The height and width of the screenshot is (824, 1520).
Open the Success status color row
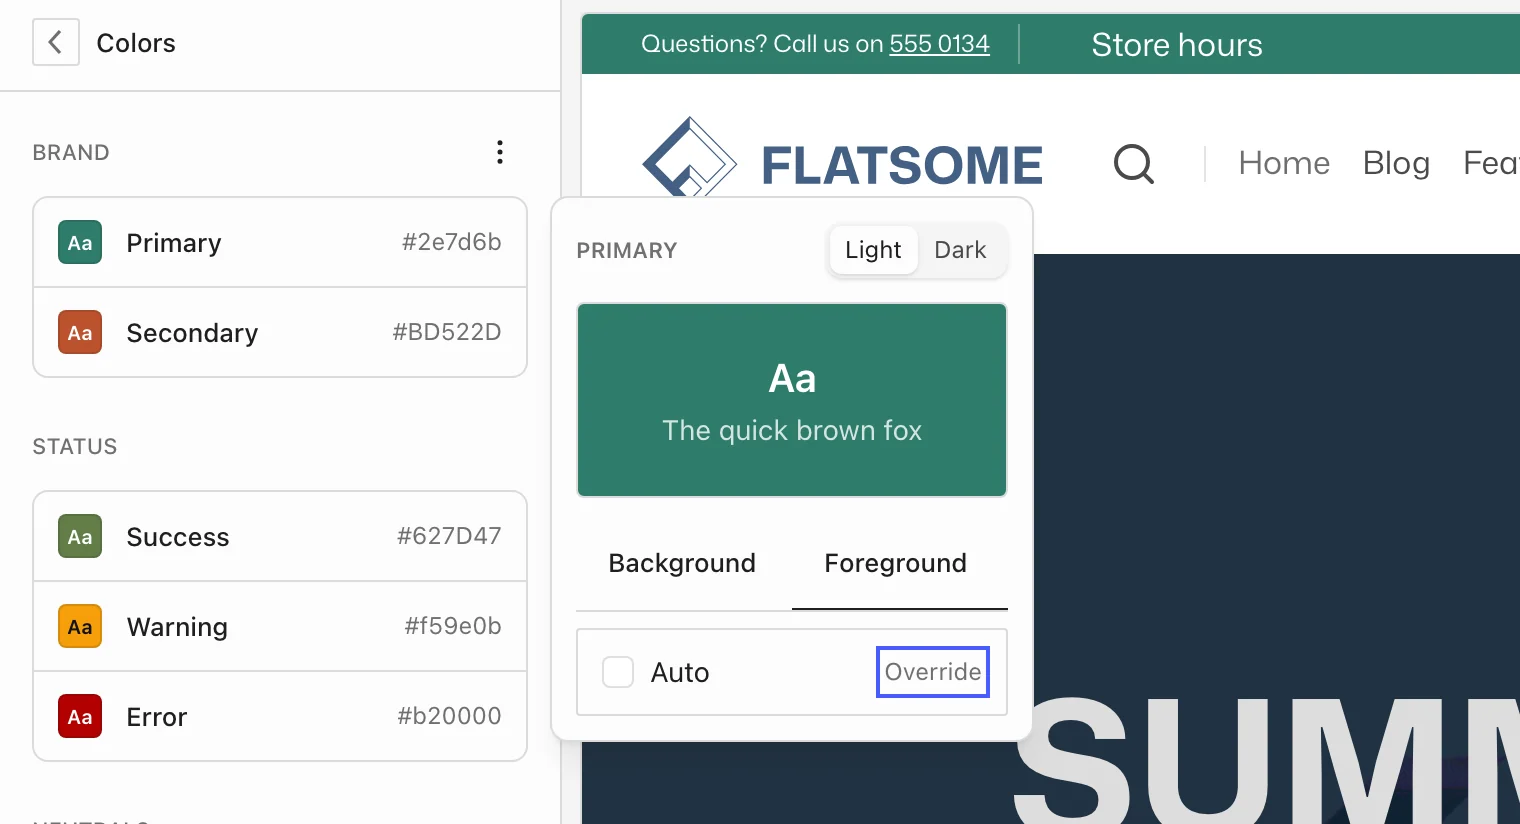click(280, 537)
